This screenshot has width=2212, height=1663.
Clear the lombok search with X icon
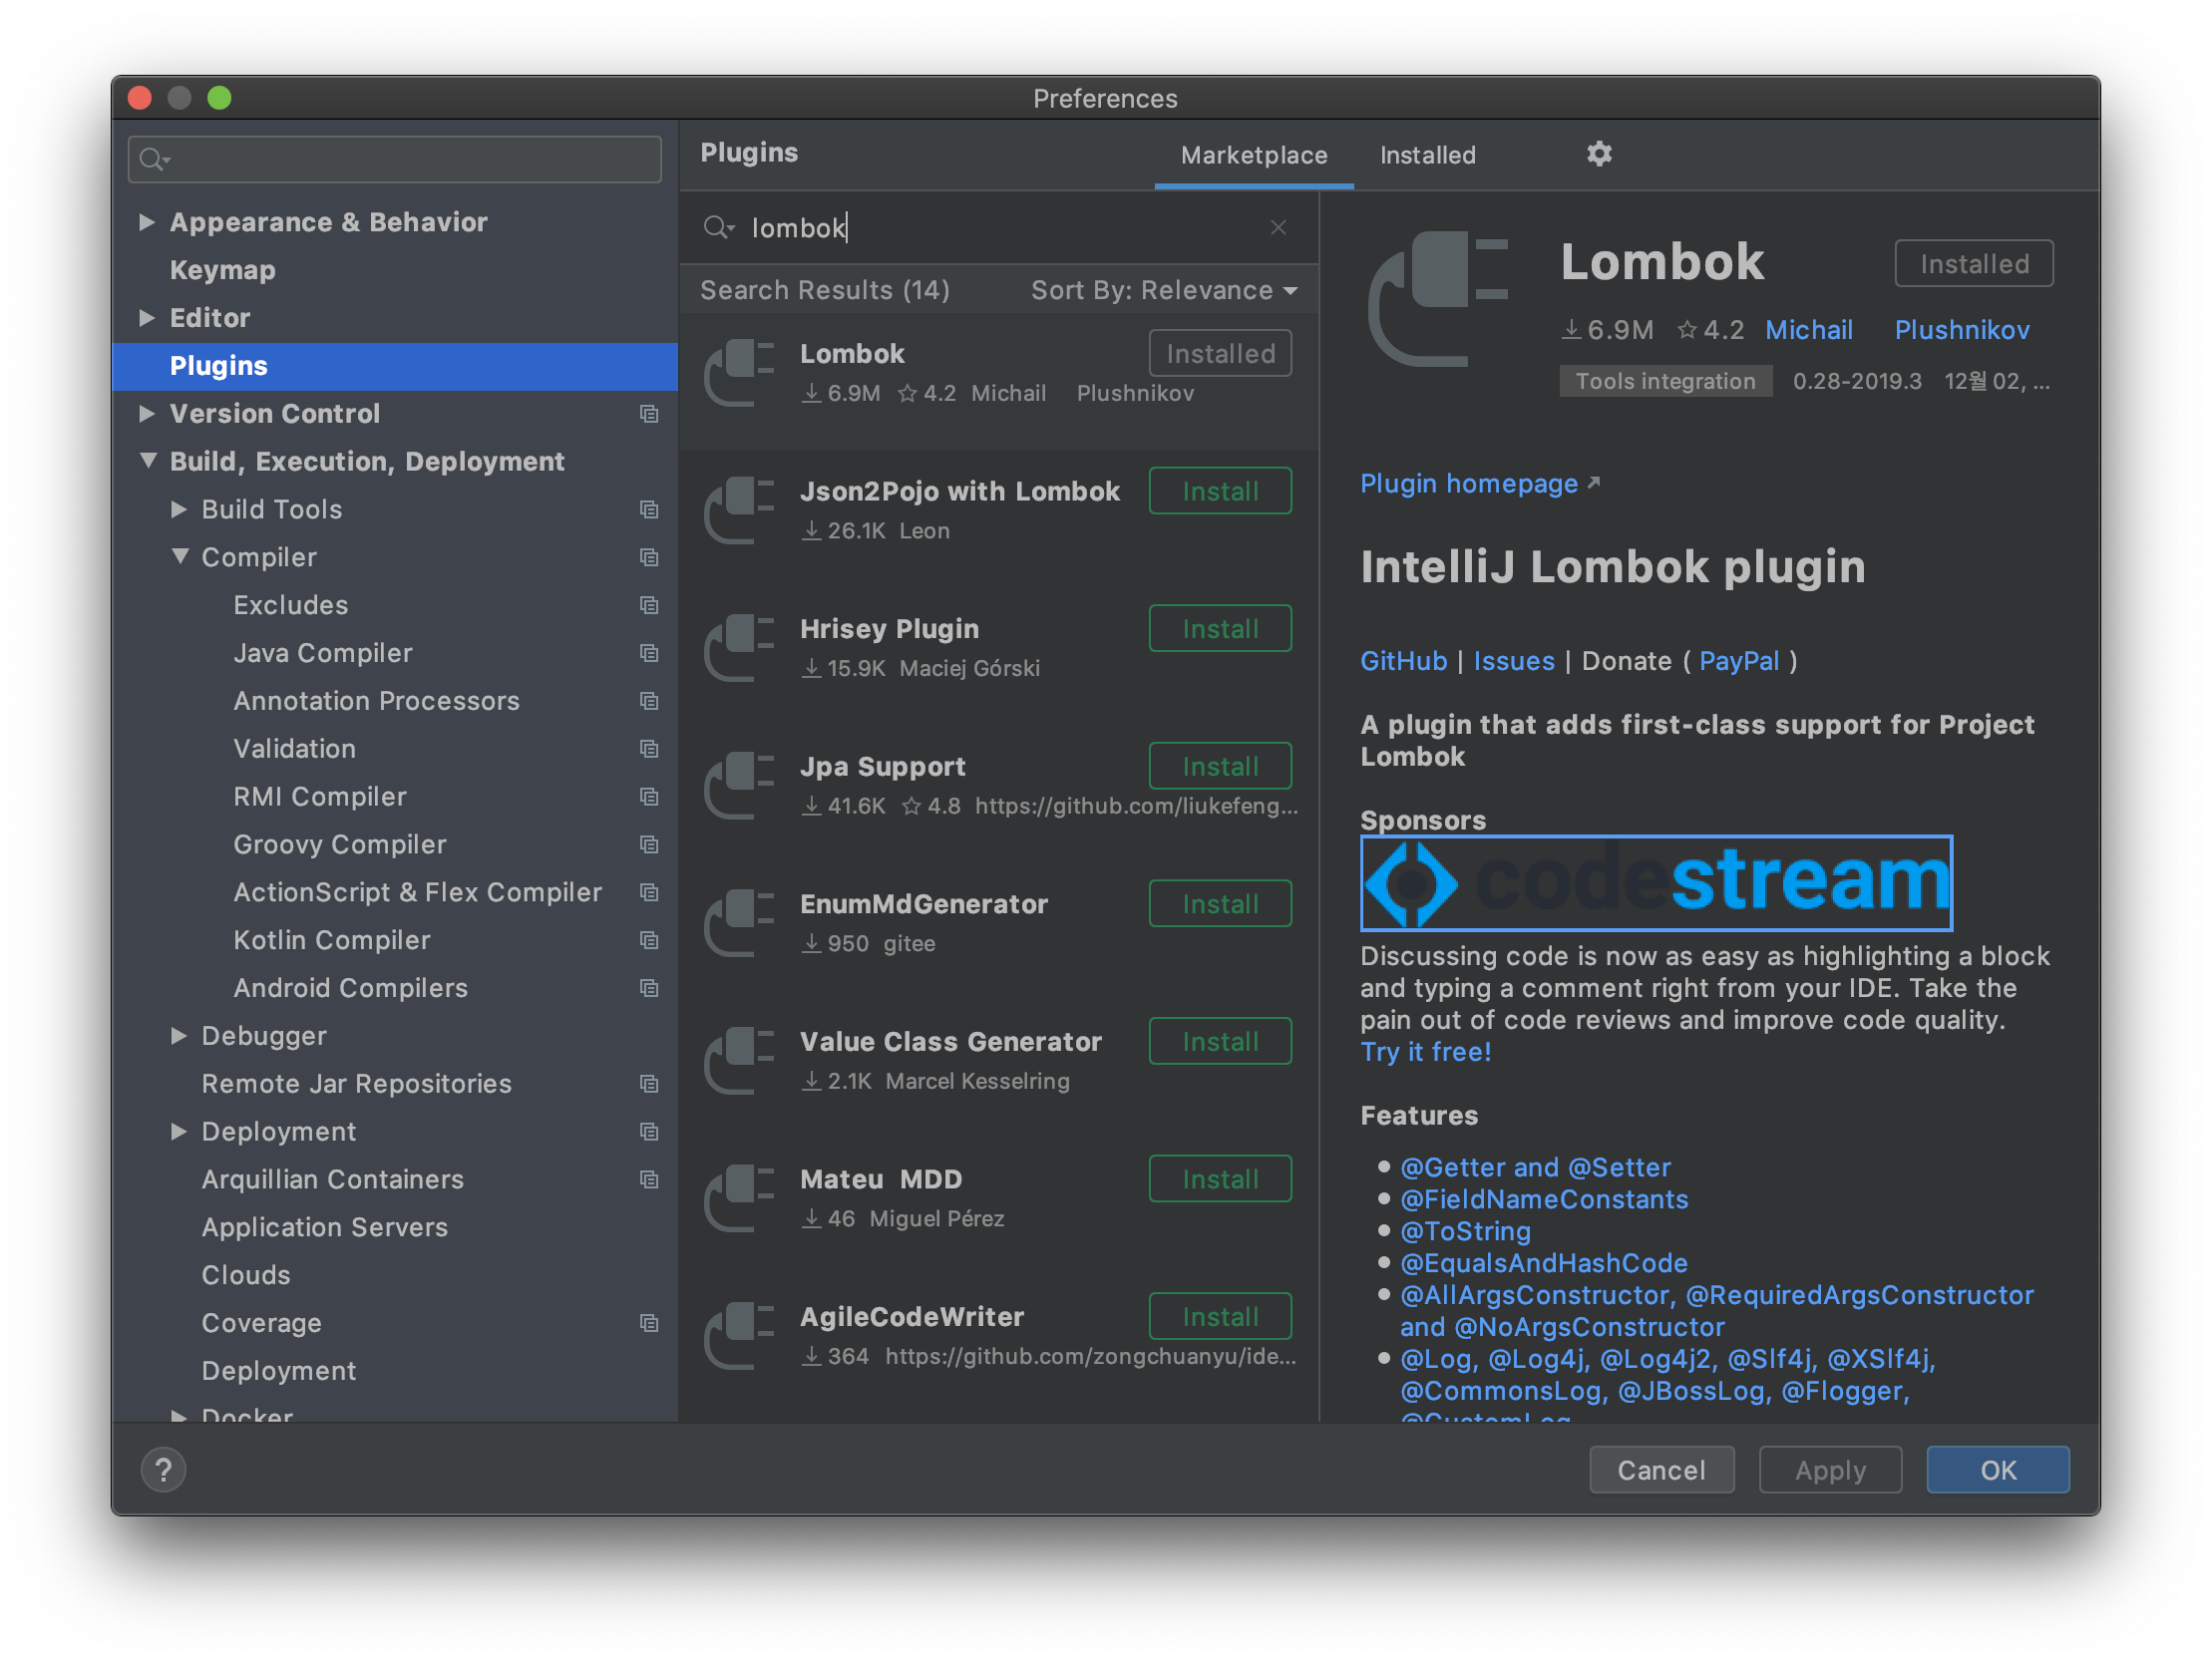coord(1277,228)
